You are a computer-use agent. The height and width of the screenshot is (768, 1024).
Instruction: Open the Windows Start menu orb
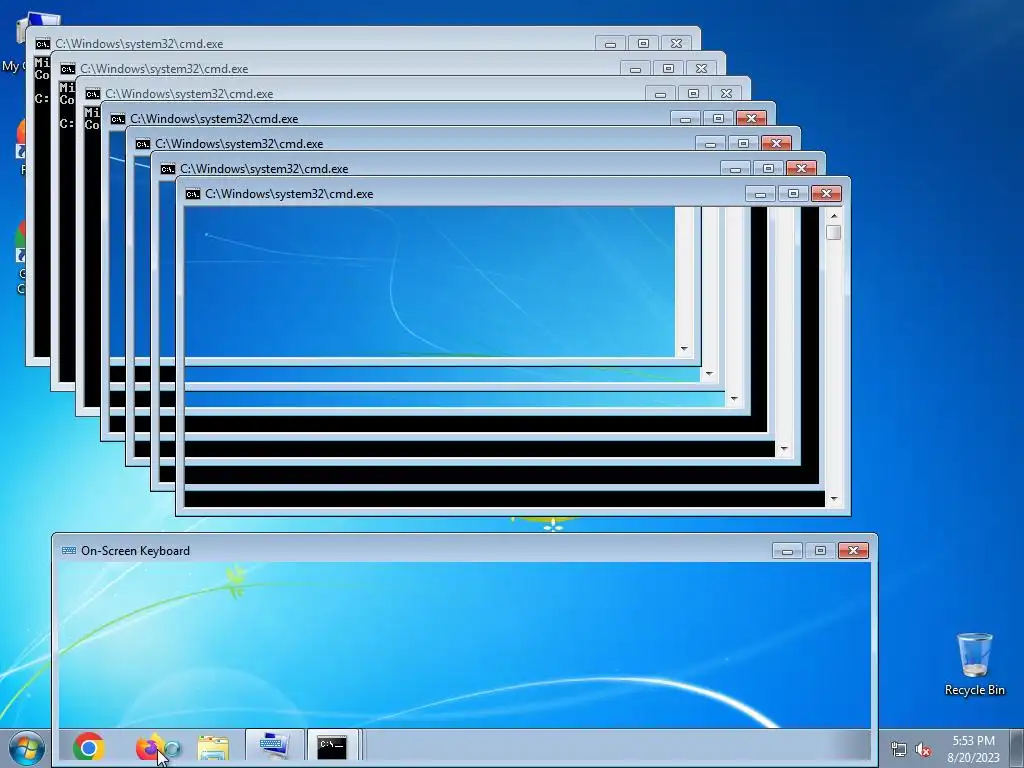[x=25, y=748]
